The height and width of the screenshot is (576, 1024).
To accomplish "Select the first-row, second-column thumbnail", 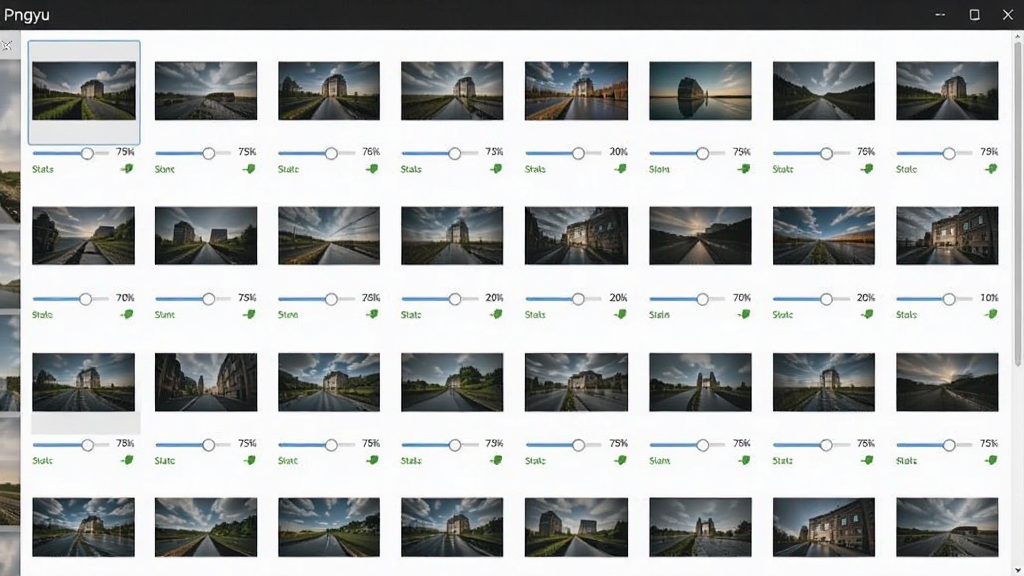I will click(x=206, y=91).
